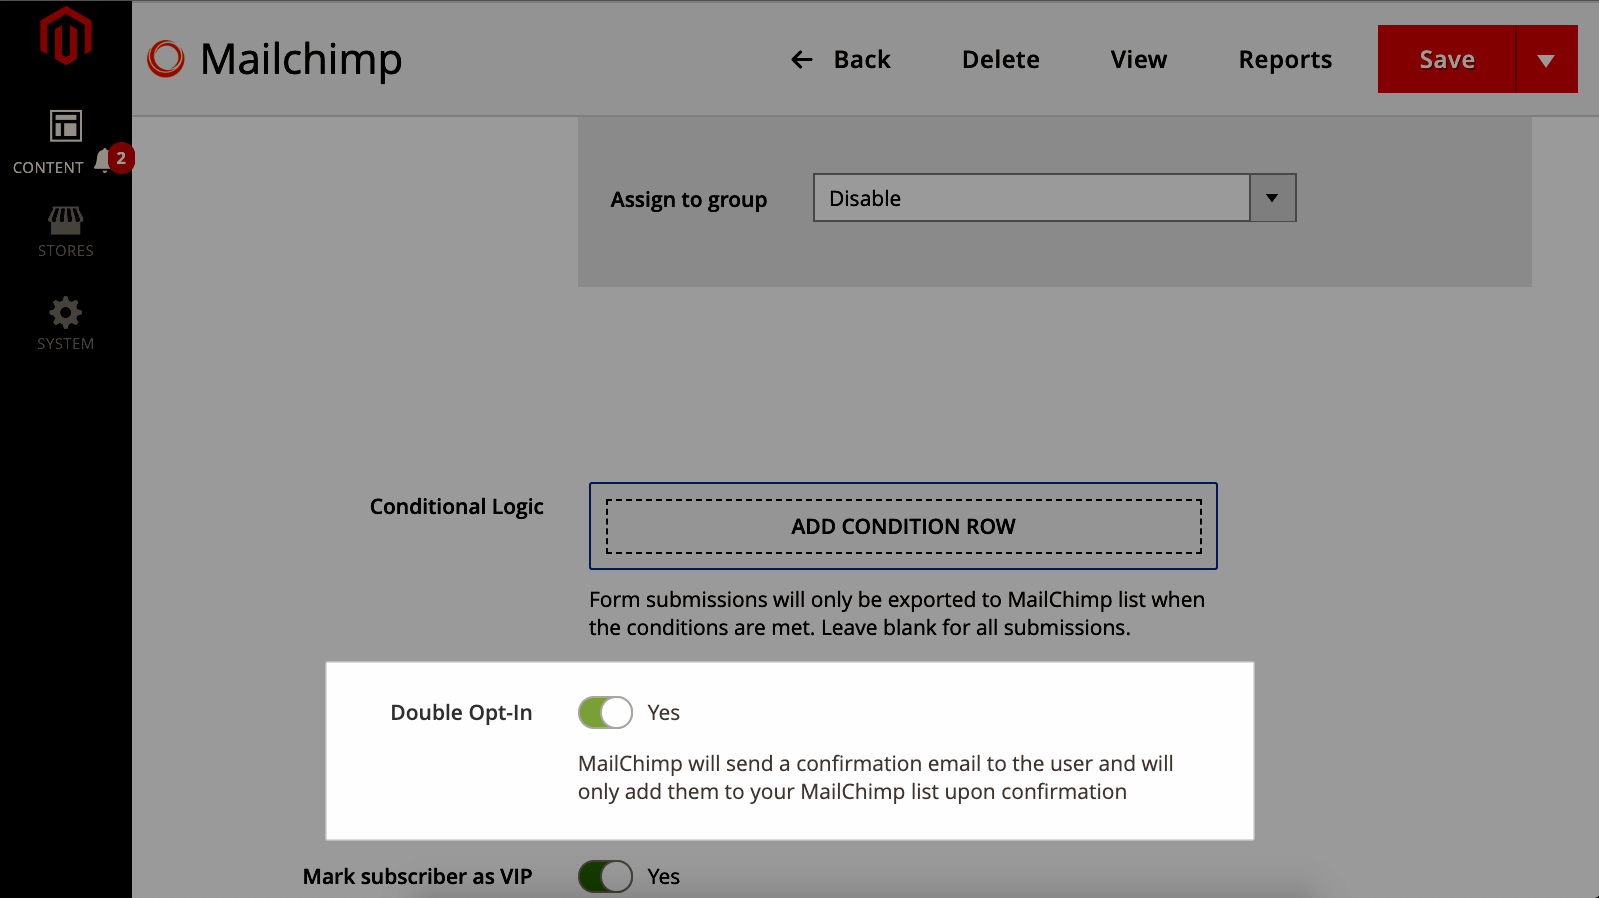Click the Mailchimp orange ring logo
The height and width of the screenshot is (898, 1599).
pos(166,59)
